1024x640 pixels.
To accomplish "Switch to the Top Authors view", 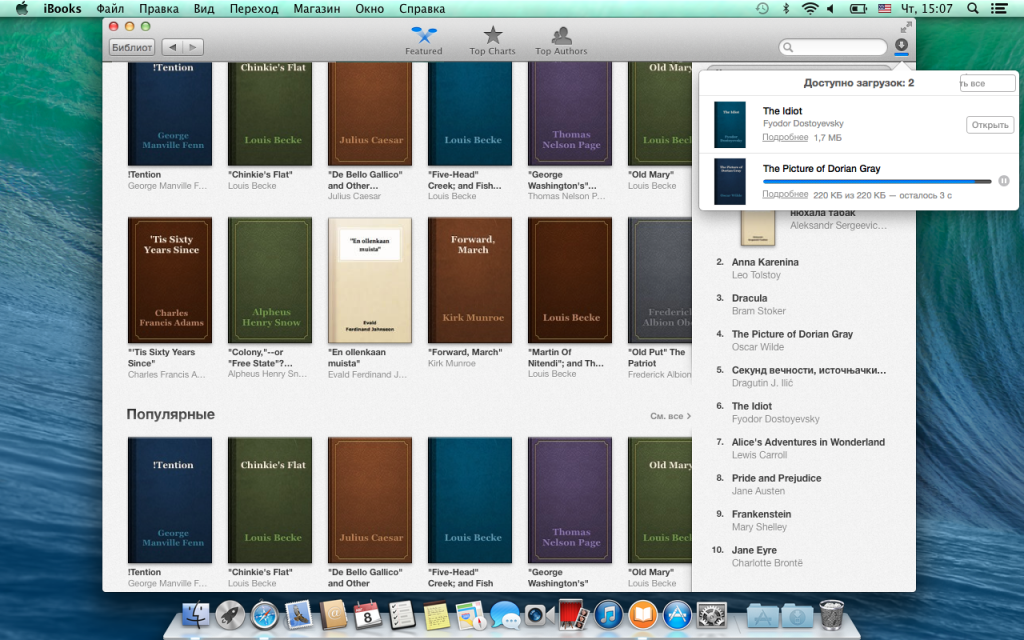I will pos(561,41).
